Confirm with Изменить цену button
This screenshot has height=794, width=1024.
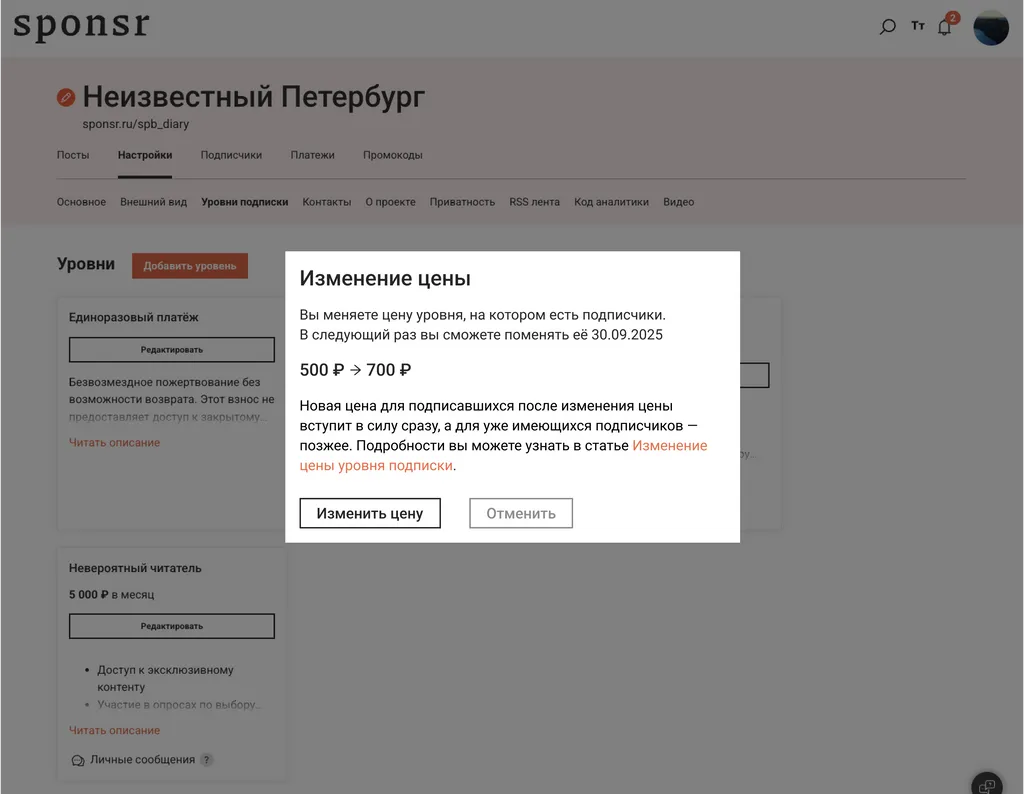tap(370, 513)
